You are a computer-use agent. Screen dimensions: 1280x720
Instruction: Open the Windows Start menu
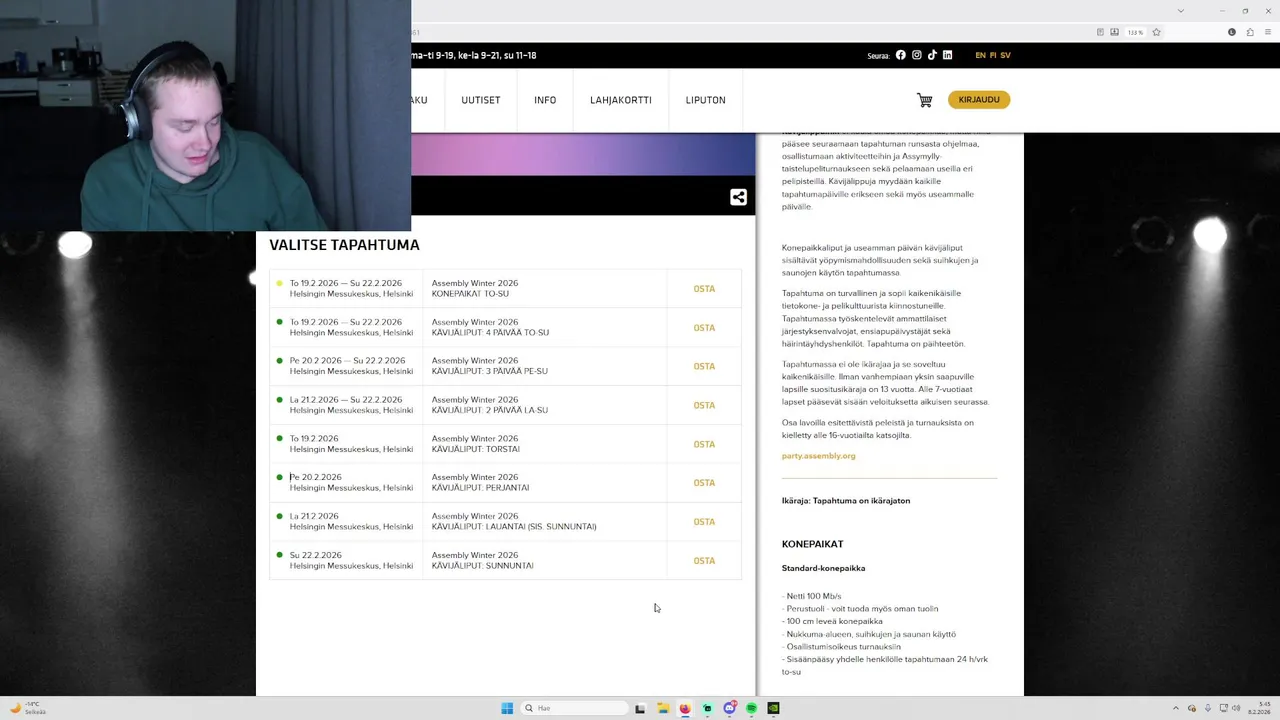coord(507,708)
